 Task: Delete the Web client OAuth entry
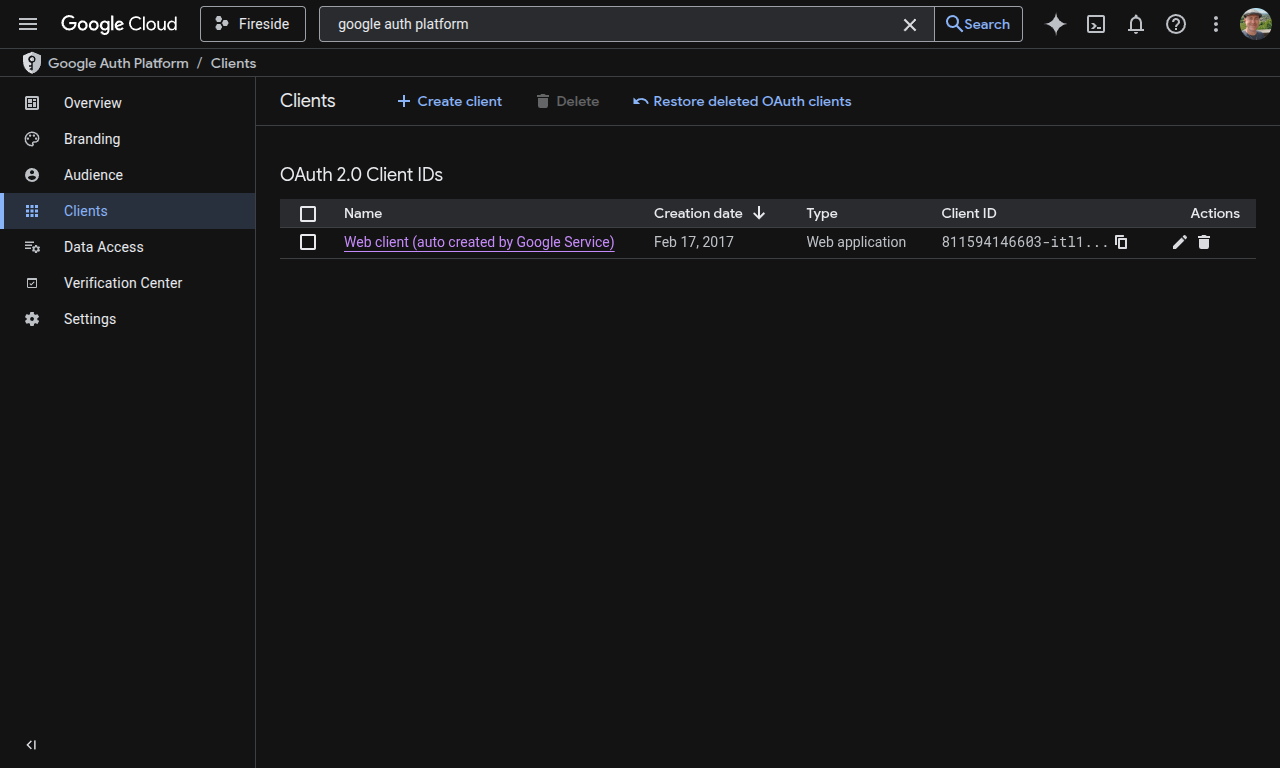(x=1204, y=242)
